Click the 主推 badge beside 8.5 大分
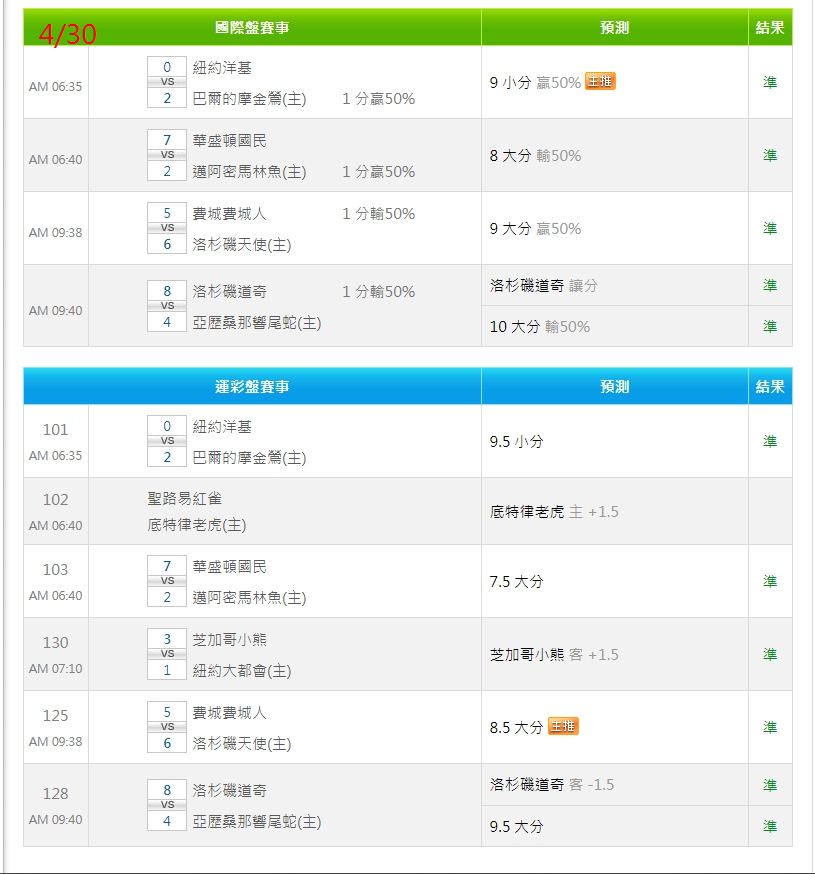Viewport: 815px width, 874px height. (563, 726)
